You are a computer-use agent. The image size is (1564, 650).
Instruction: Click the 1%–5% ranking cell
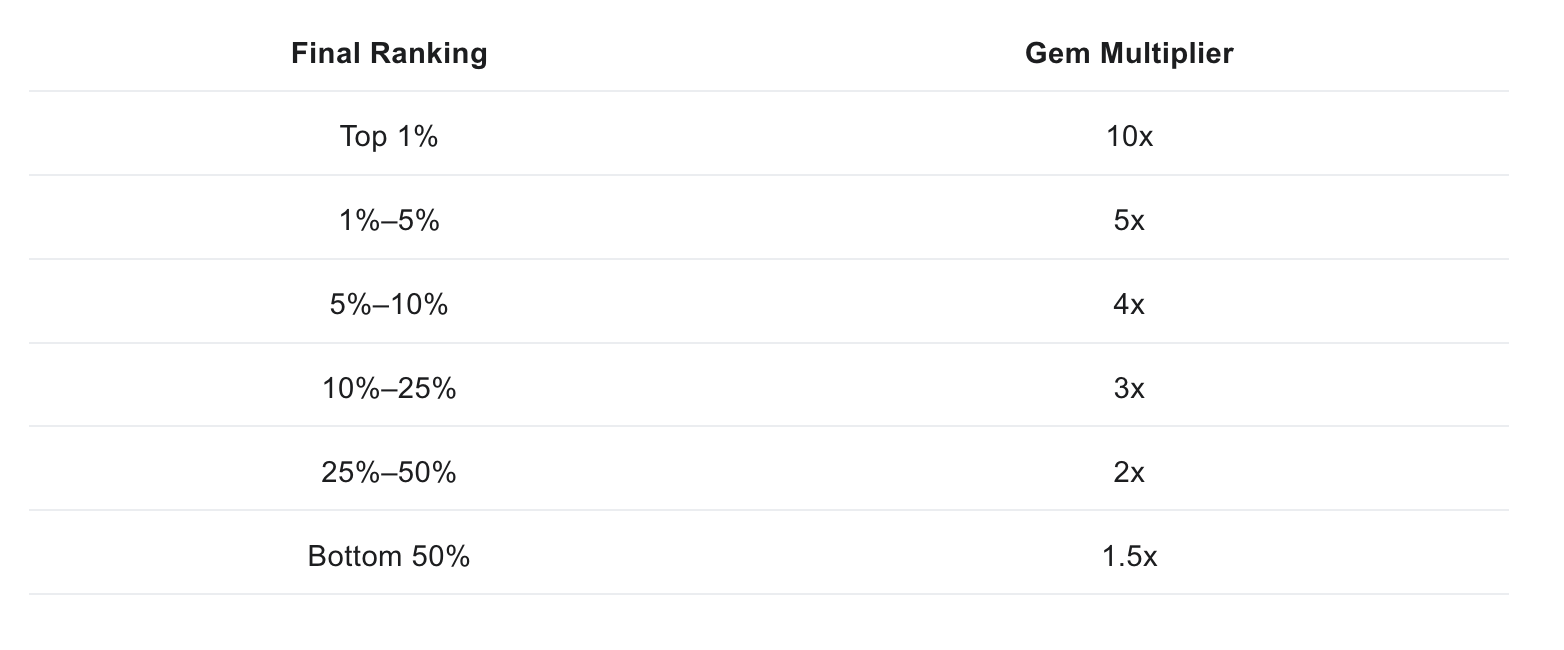[x=389, y=219]
